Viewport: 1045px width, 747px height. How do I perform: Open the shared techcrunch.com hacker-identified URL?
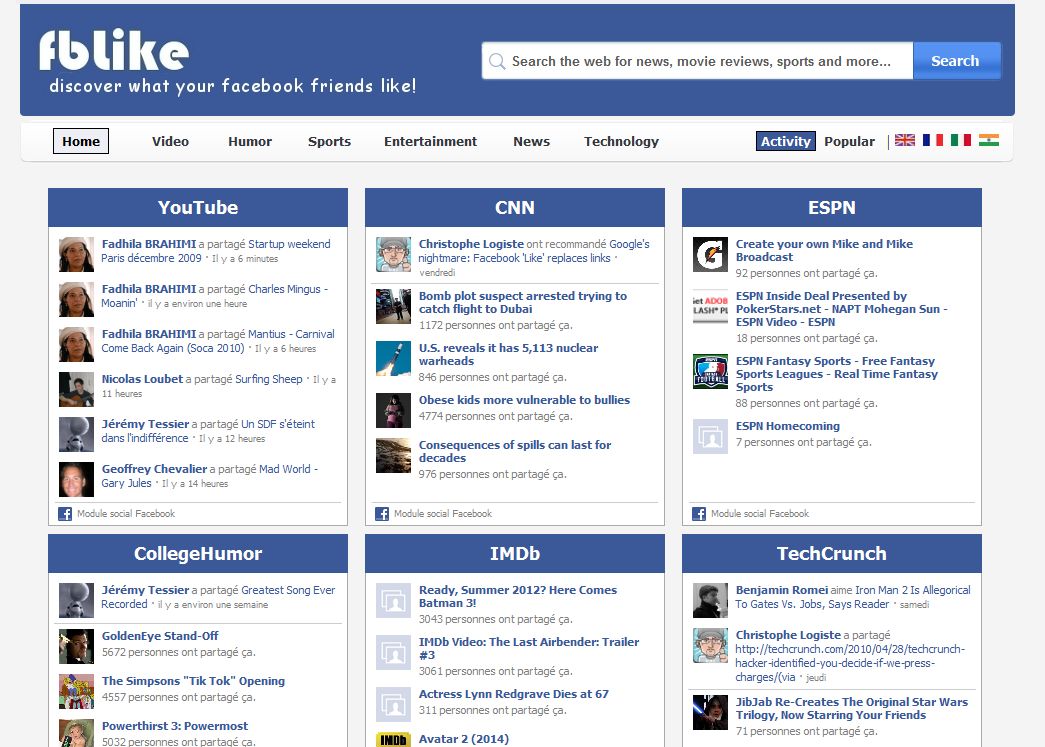point(850,663)
